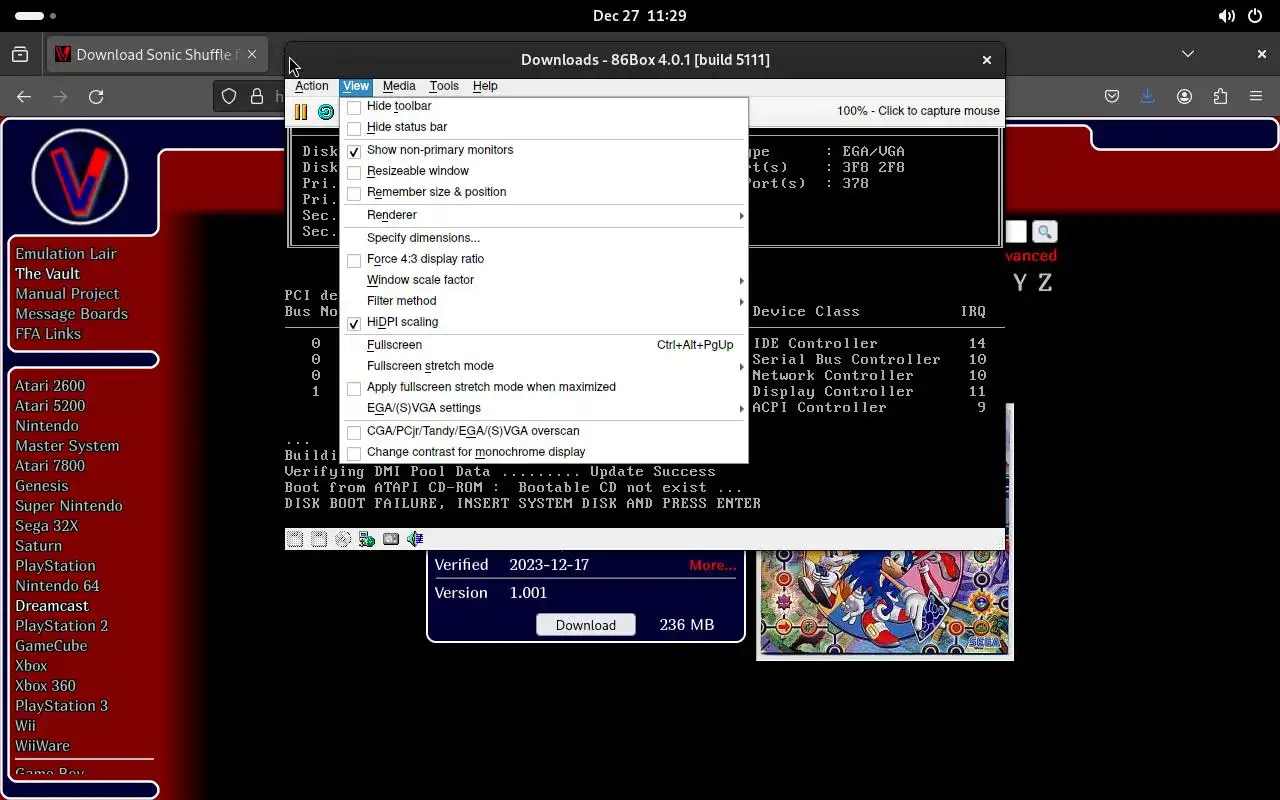The width and height of the screenshot is (1280, 800).
Task: Click the search magnifier icon on webpage
Action: coord(1044,232)
